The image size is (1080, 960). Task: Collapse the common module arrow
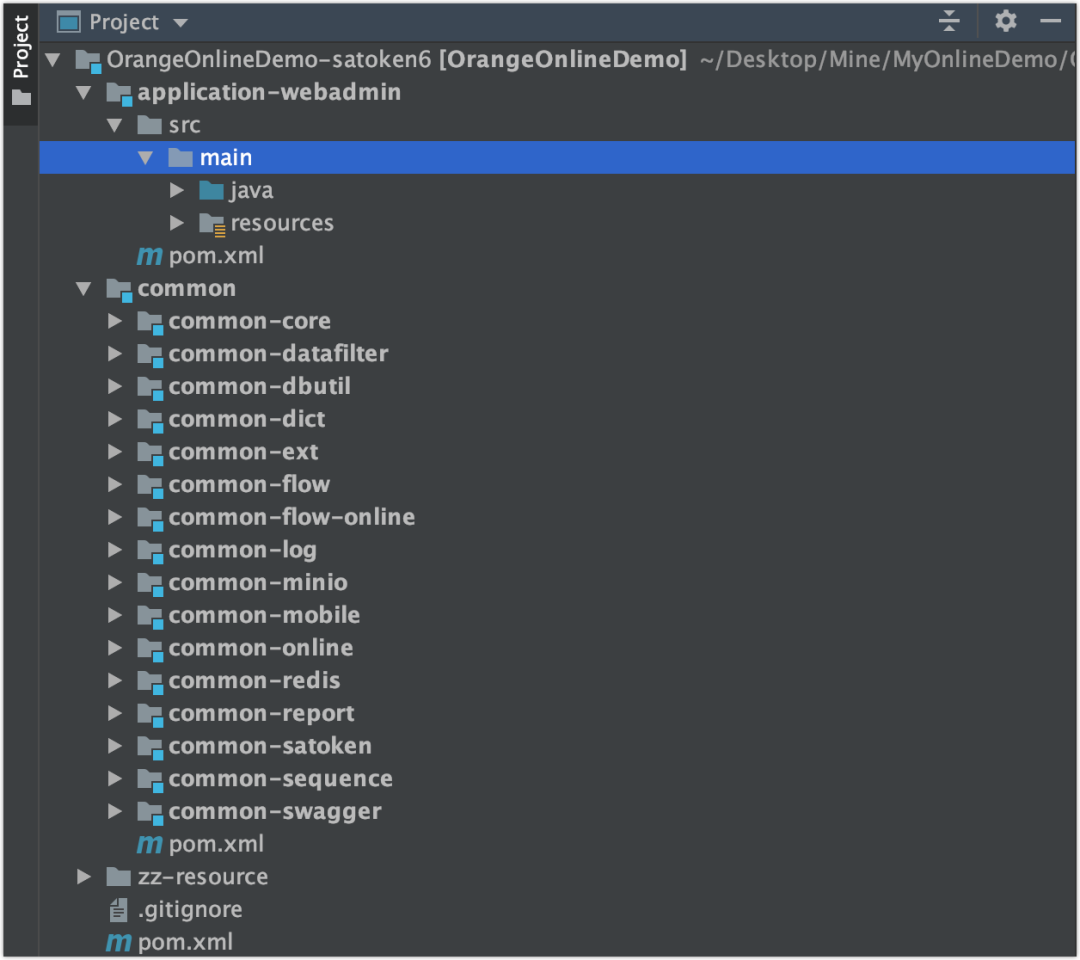(83, 288)
